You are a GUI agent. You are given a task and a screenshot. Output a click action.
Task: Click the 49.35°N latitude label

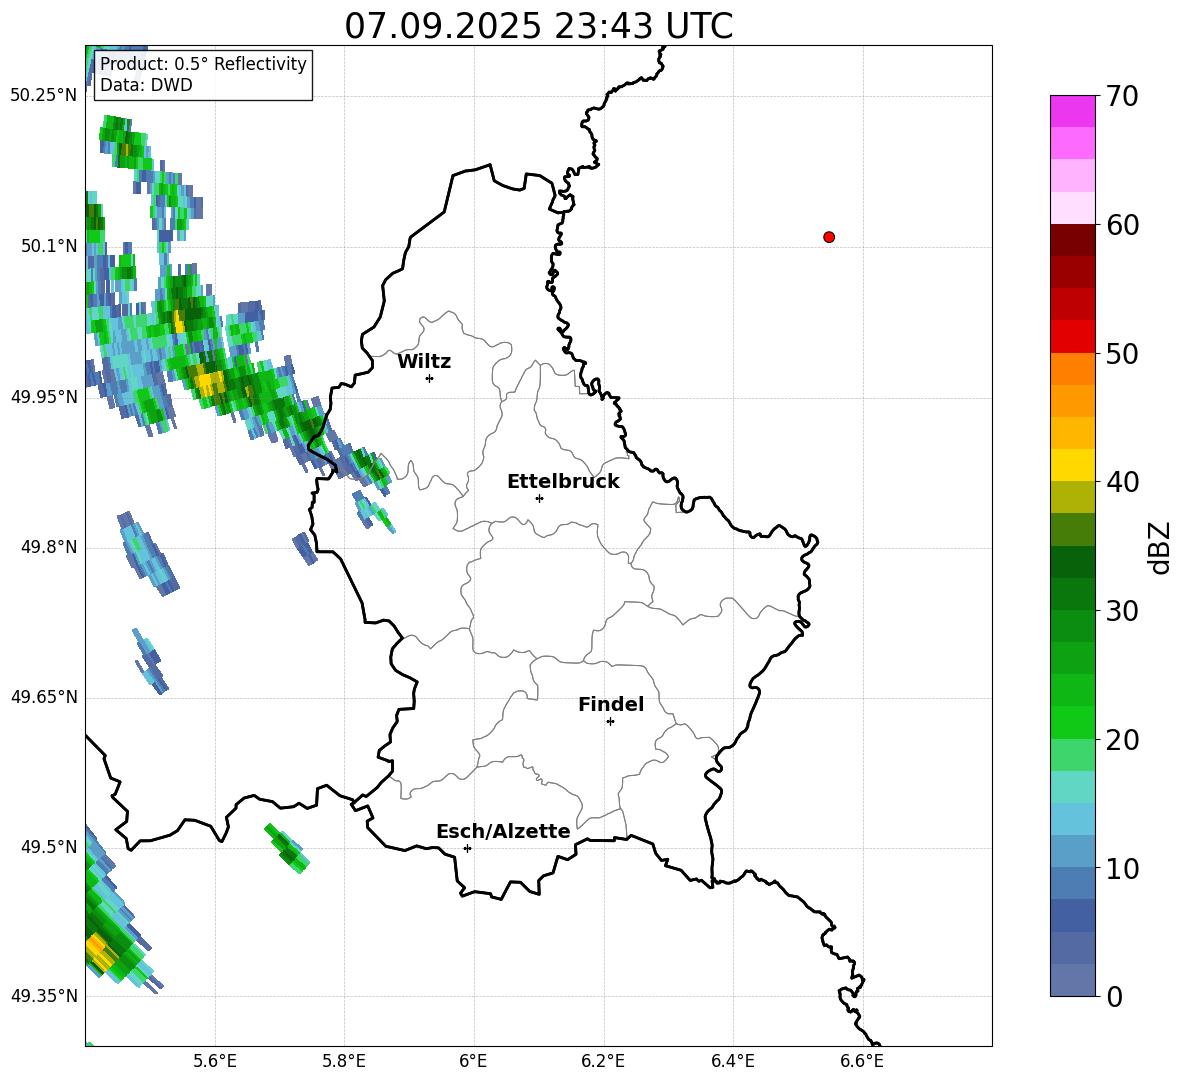coord(44,996)
